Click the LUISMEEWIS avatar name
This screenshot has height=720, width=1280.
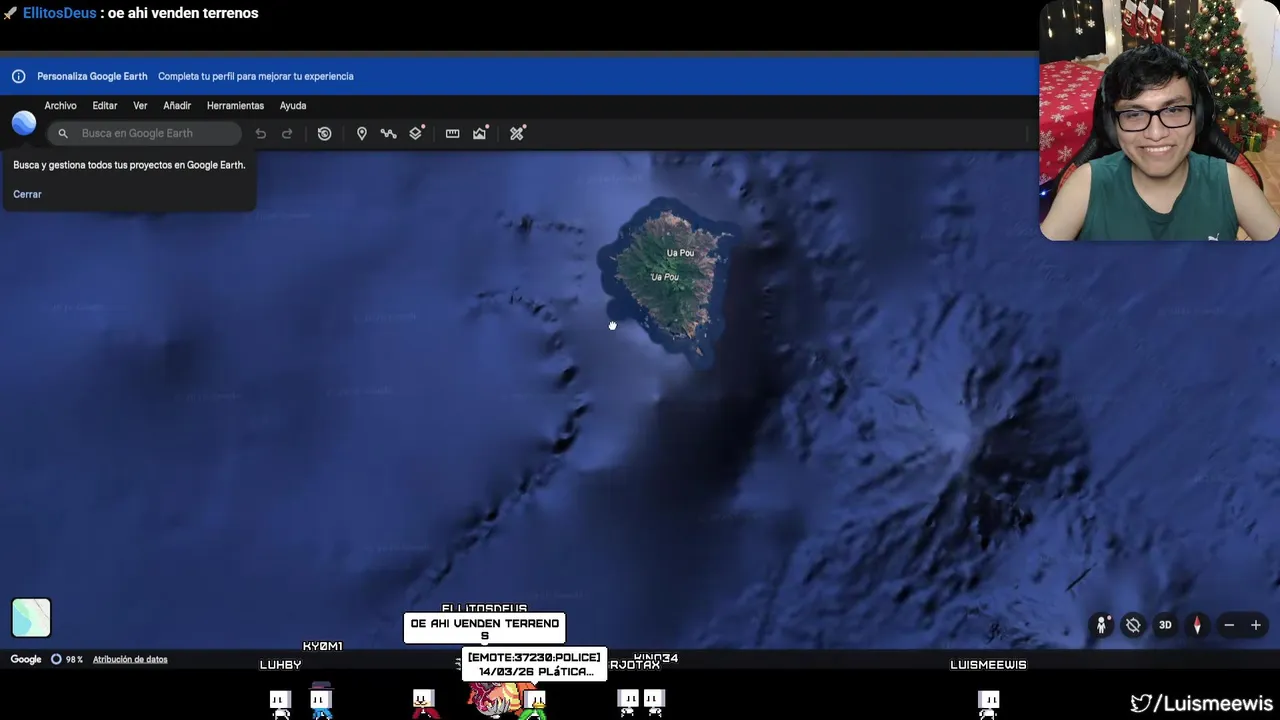[x=988, y=664]
